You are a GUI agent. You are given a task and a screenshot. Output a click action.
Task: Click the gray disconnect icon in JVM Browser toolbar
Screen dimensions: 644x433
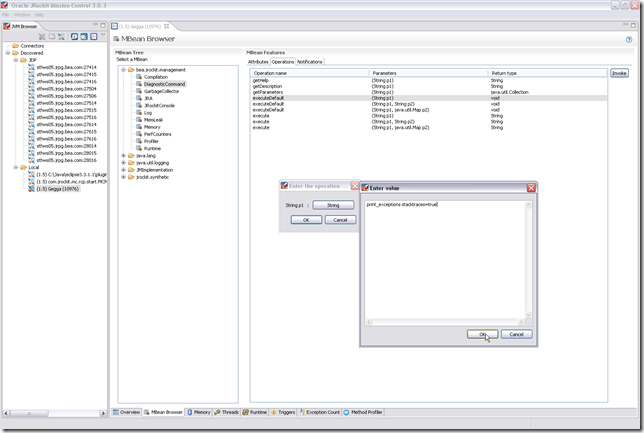41,37
